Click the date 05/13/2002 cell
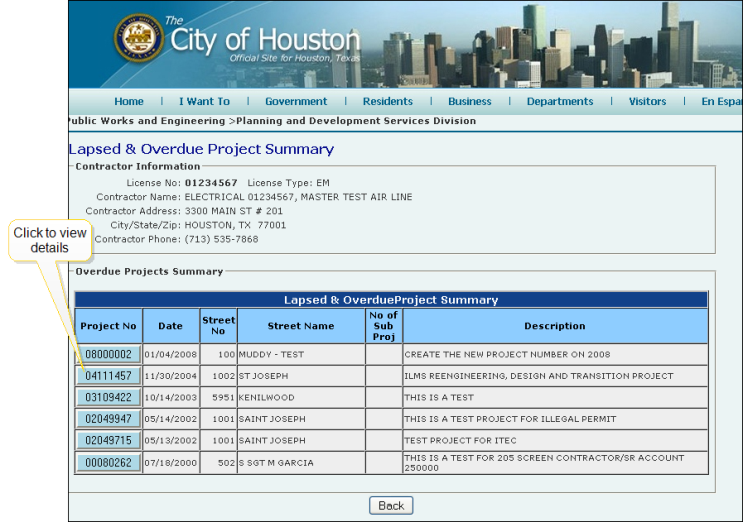This screenshot has width=743, height=522. click(171, 441)
